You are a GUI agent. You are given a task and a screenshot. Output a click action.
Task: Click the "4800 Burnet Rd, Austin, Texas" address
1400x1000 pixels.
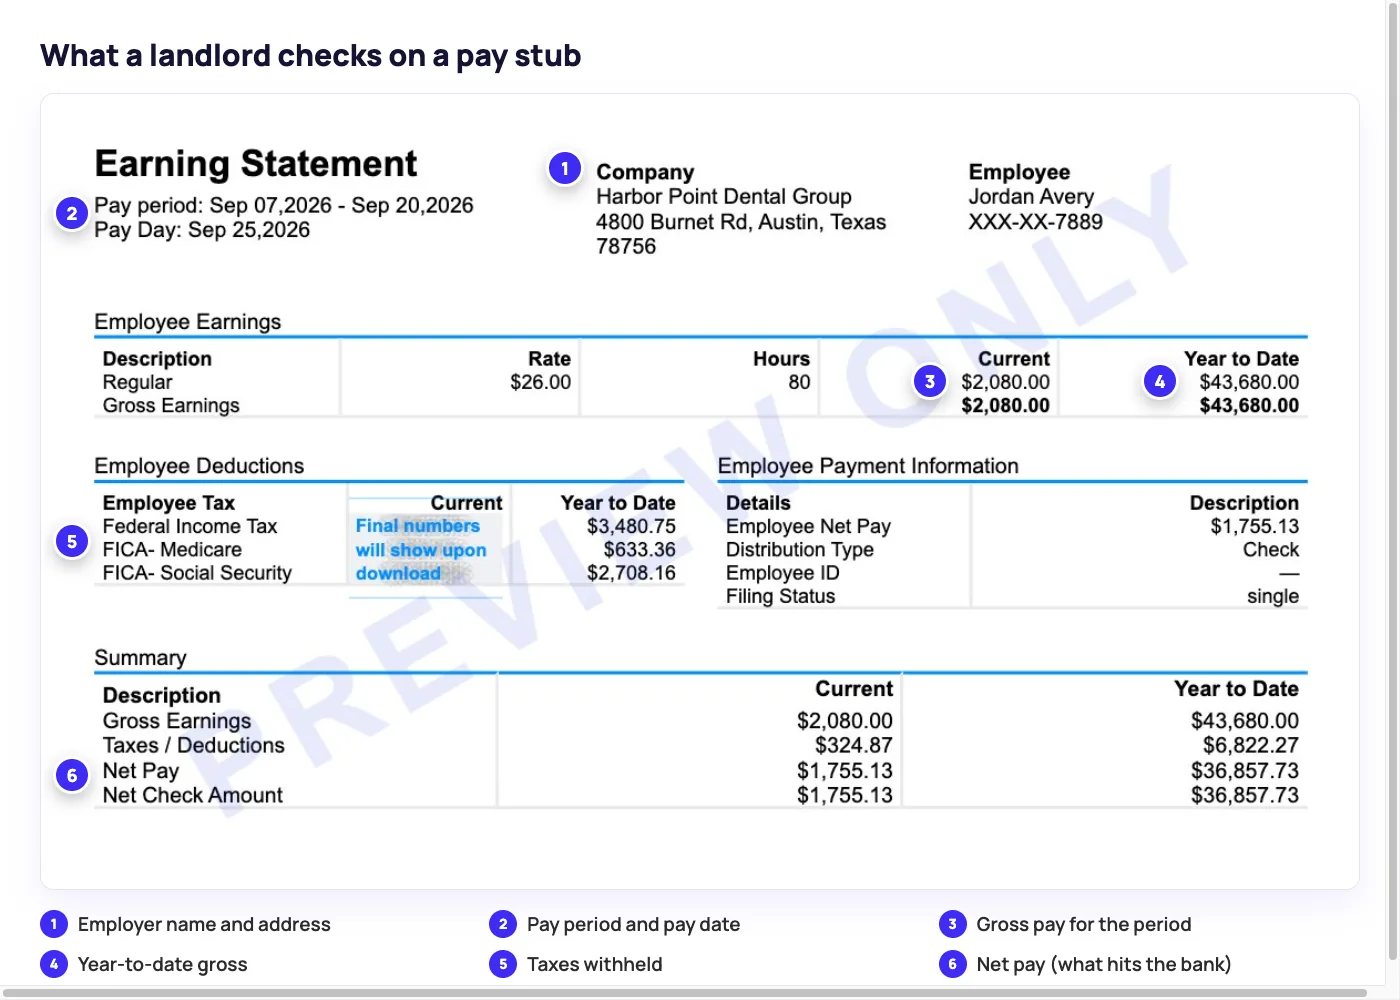pos(741,222)
